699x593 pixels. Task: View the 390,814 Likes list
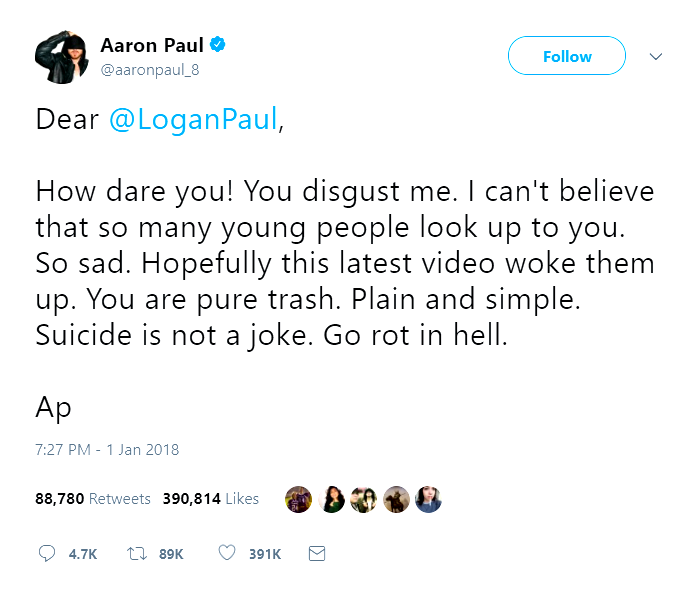tap(211, 498)
